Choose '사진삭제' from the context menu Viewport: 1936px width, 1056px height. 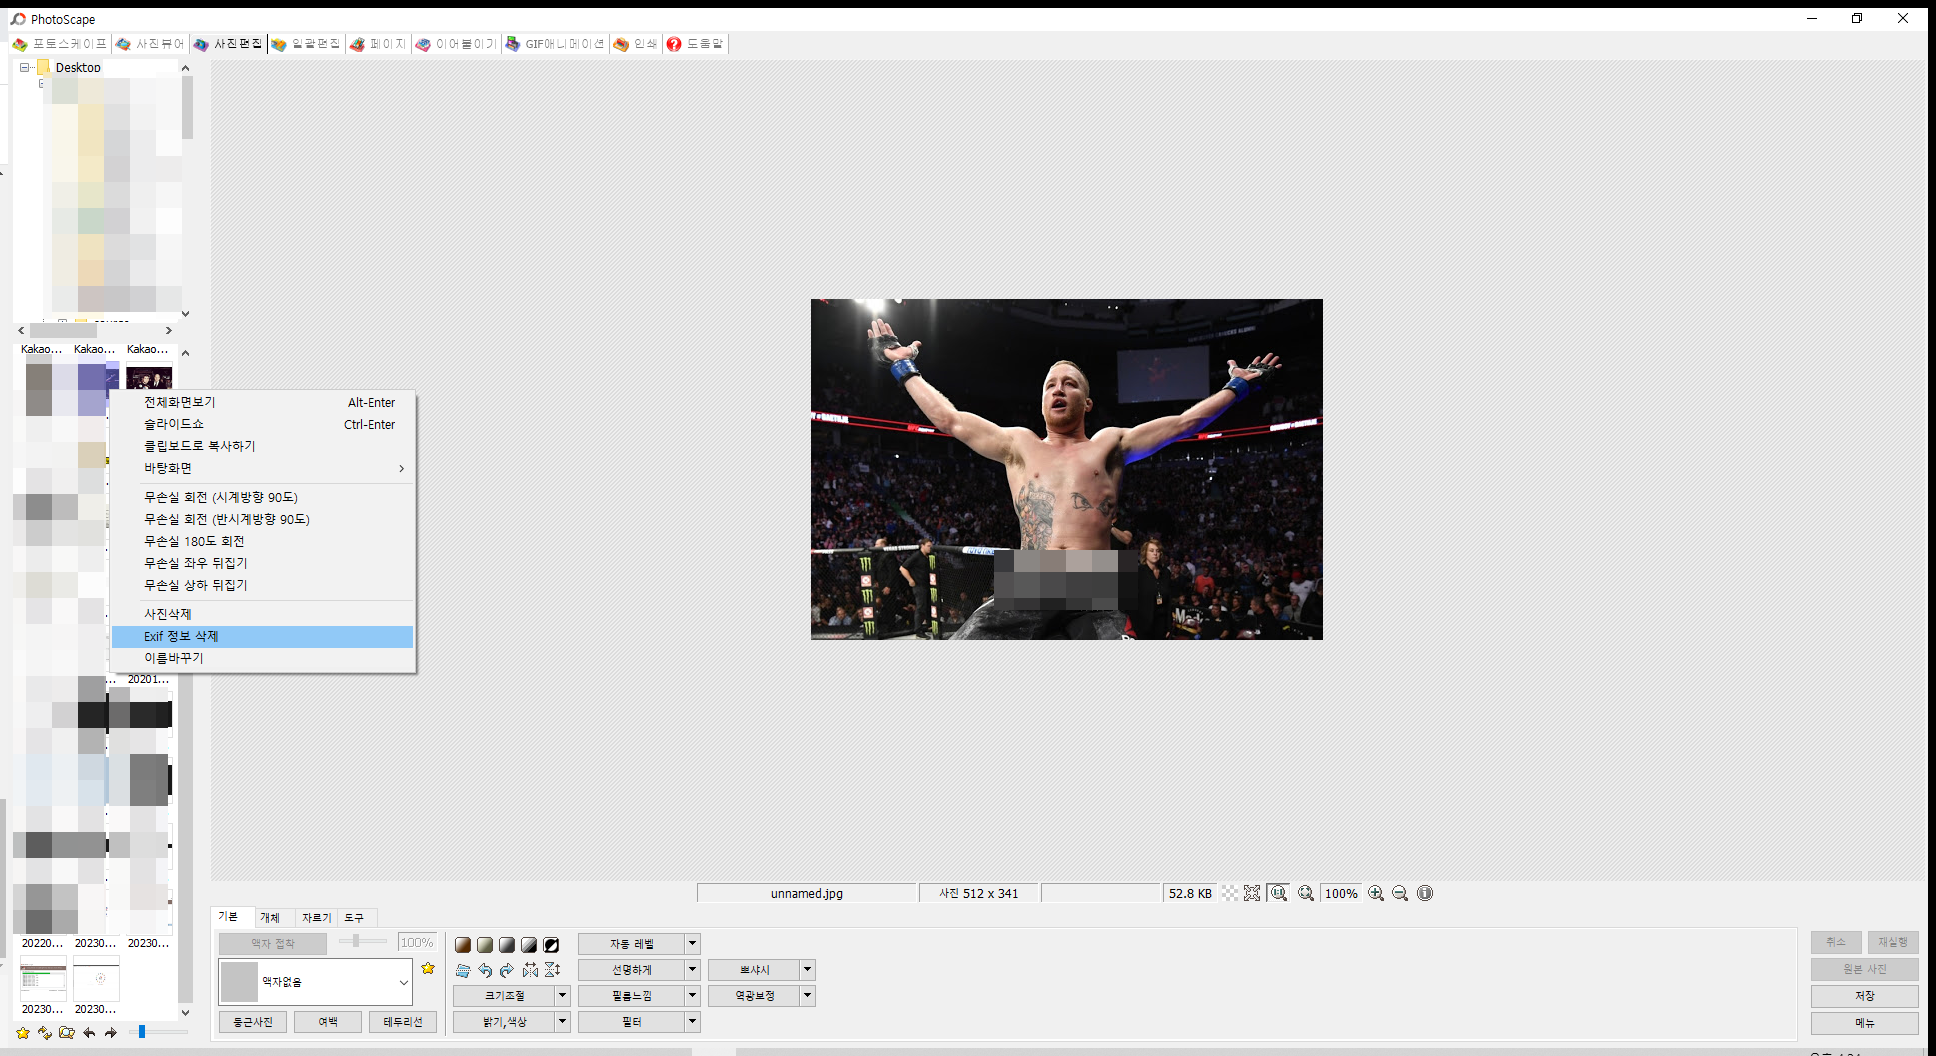[263, 614]
